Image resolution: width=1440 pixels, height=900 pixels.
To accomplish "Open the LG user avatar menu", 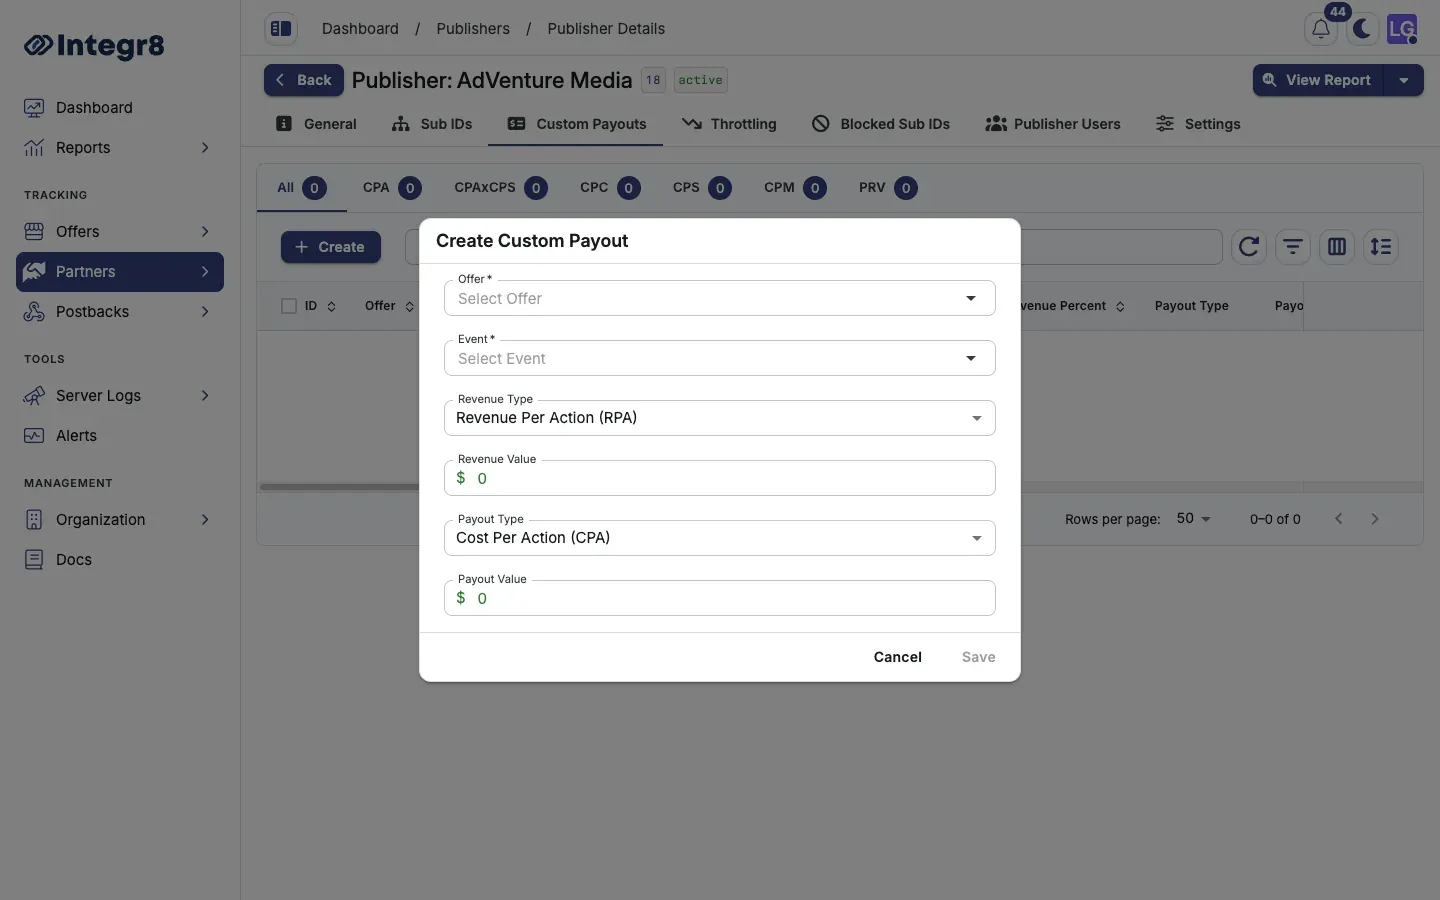I will point(1402,29).
